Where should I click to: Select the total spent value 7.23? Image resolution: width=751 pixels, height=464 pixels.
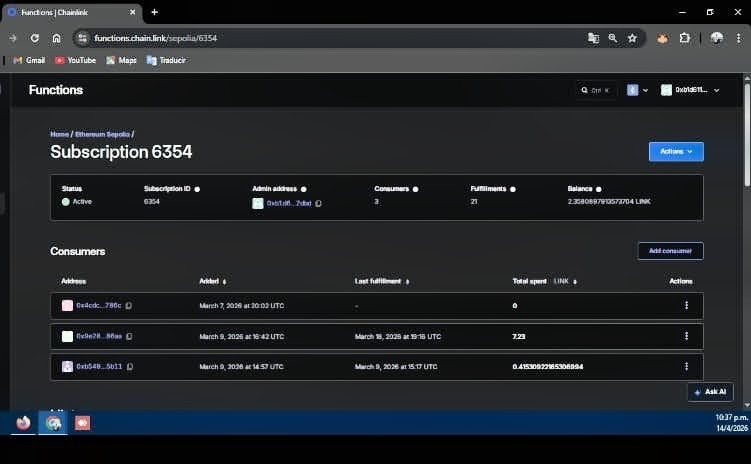point(519,337)
